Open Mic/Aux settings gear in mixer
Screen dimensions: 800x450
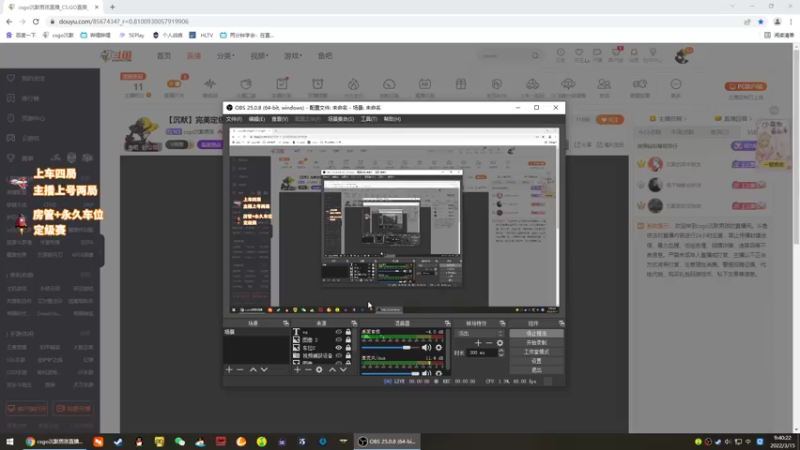tap(439, 373)
